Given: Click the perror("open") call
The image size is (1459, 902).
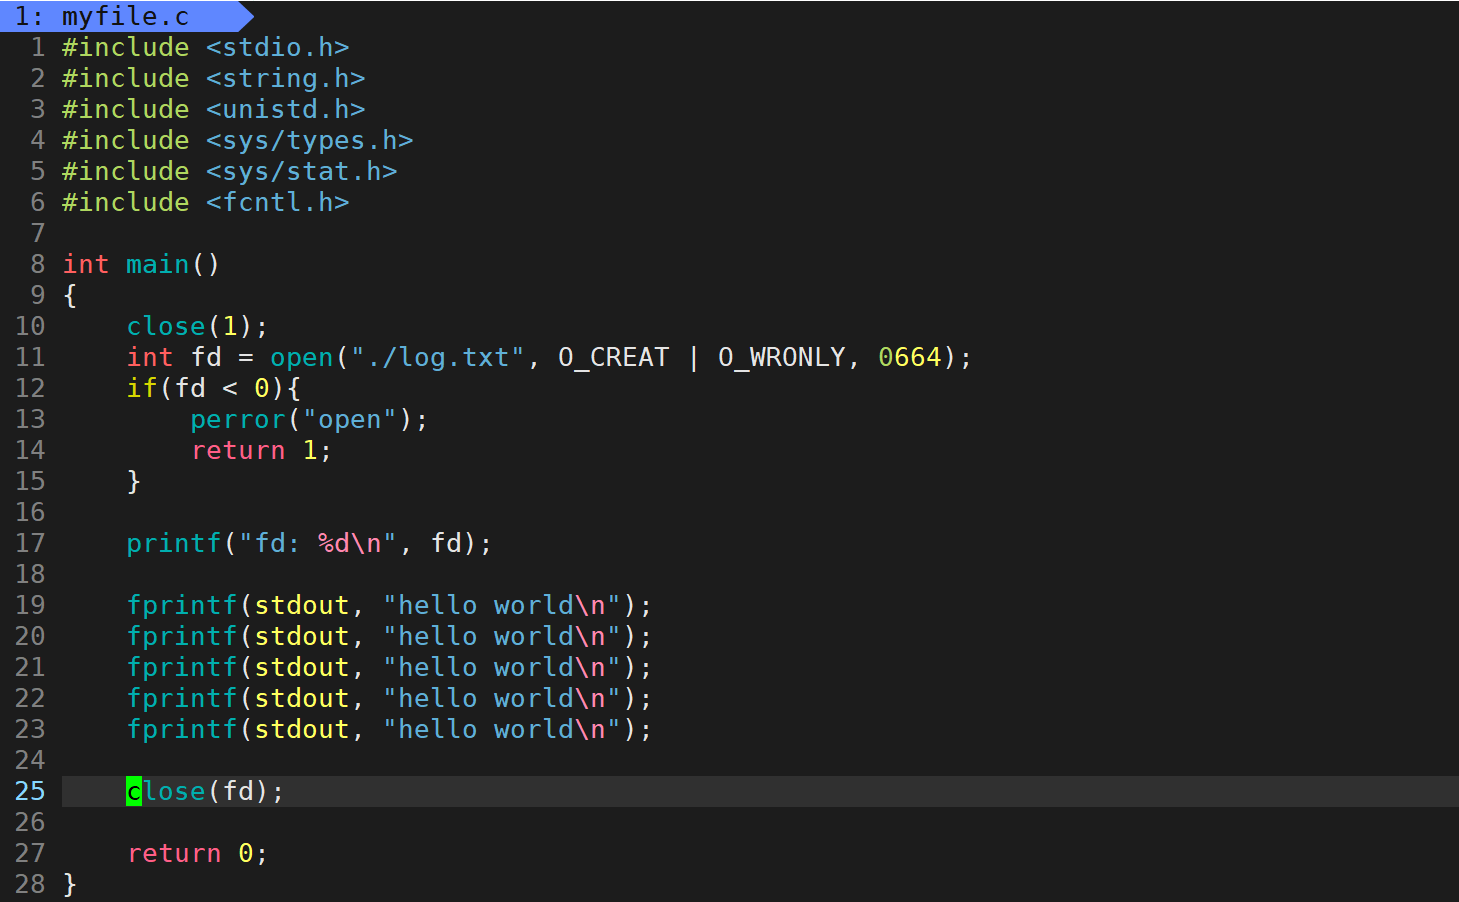Looking at the screenshot, I should (x=310, y=419).
